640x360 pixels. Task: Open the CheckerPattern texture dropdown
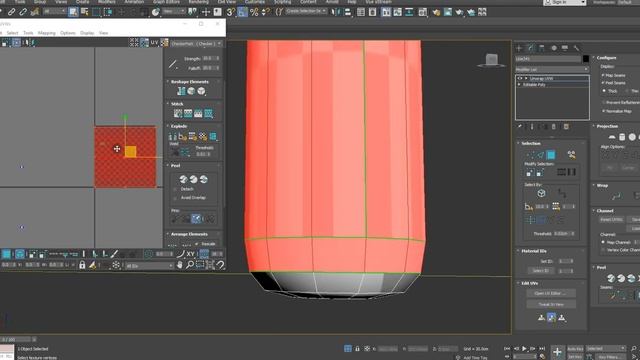pyautogui.click(x=197, y=43)
